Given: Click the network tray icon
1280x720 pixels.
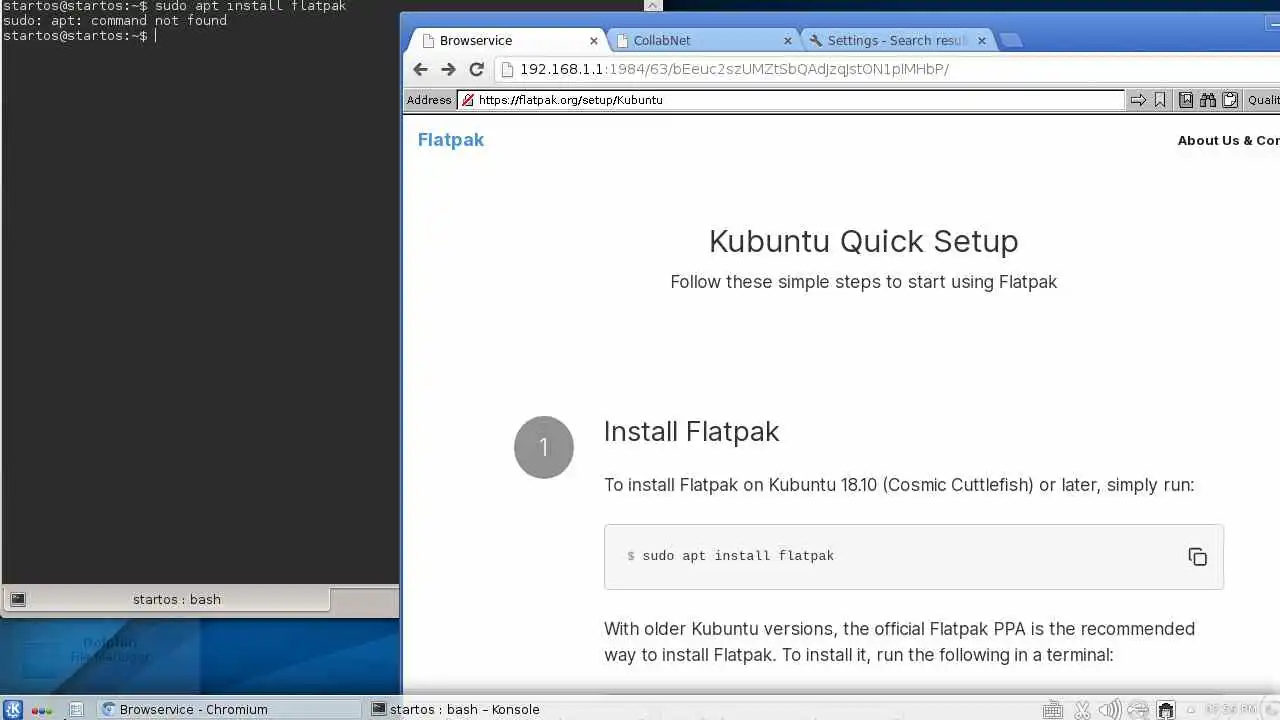Looking at the screenshot, I should (x=1138, y=710).
